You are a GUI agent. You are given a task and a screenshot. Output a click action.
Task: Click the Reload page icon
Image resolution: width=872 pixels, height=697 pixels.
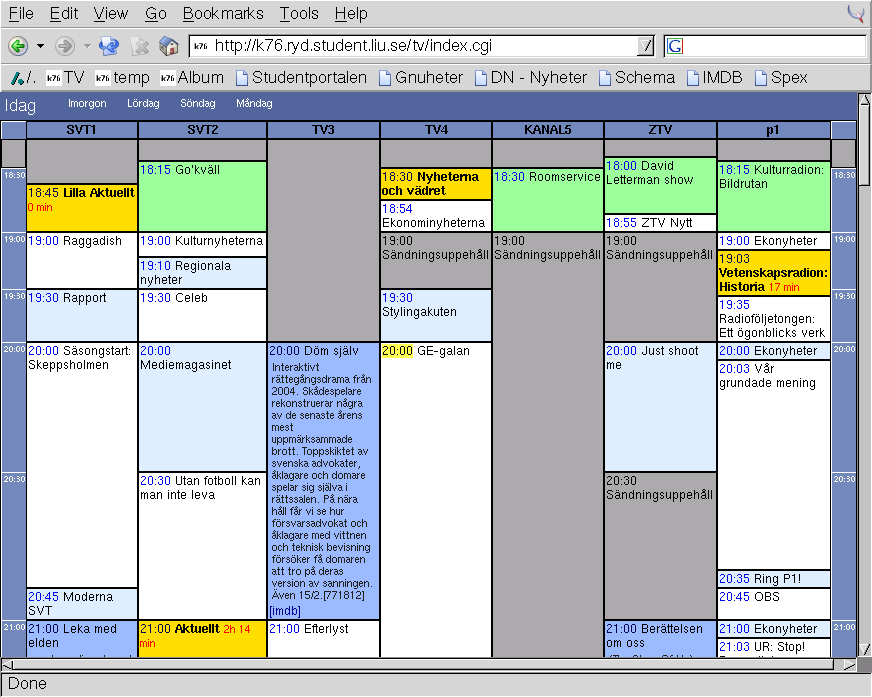click(109, 46)
